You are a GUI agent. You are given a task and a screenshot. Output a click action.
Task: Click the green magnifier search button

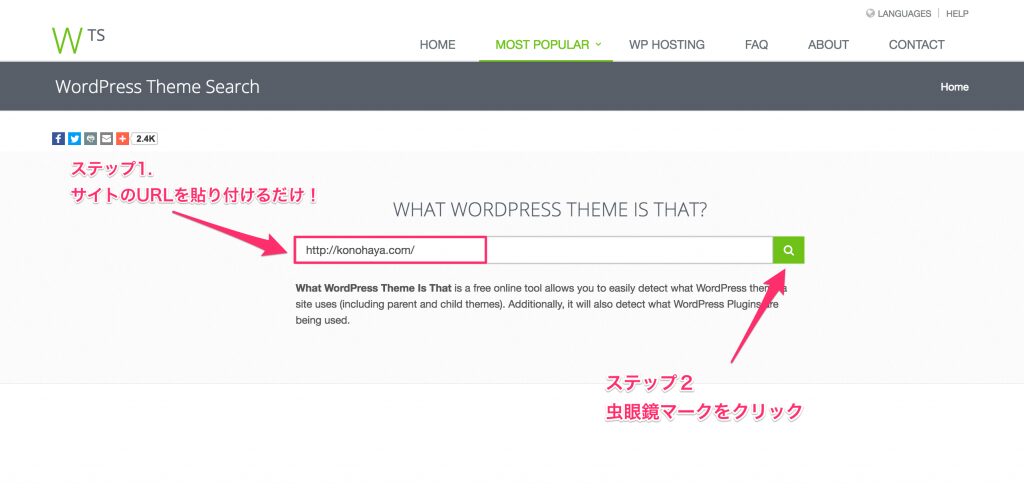pyautogui.click(x=789, y=250)
